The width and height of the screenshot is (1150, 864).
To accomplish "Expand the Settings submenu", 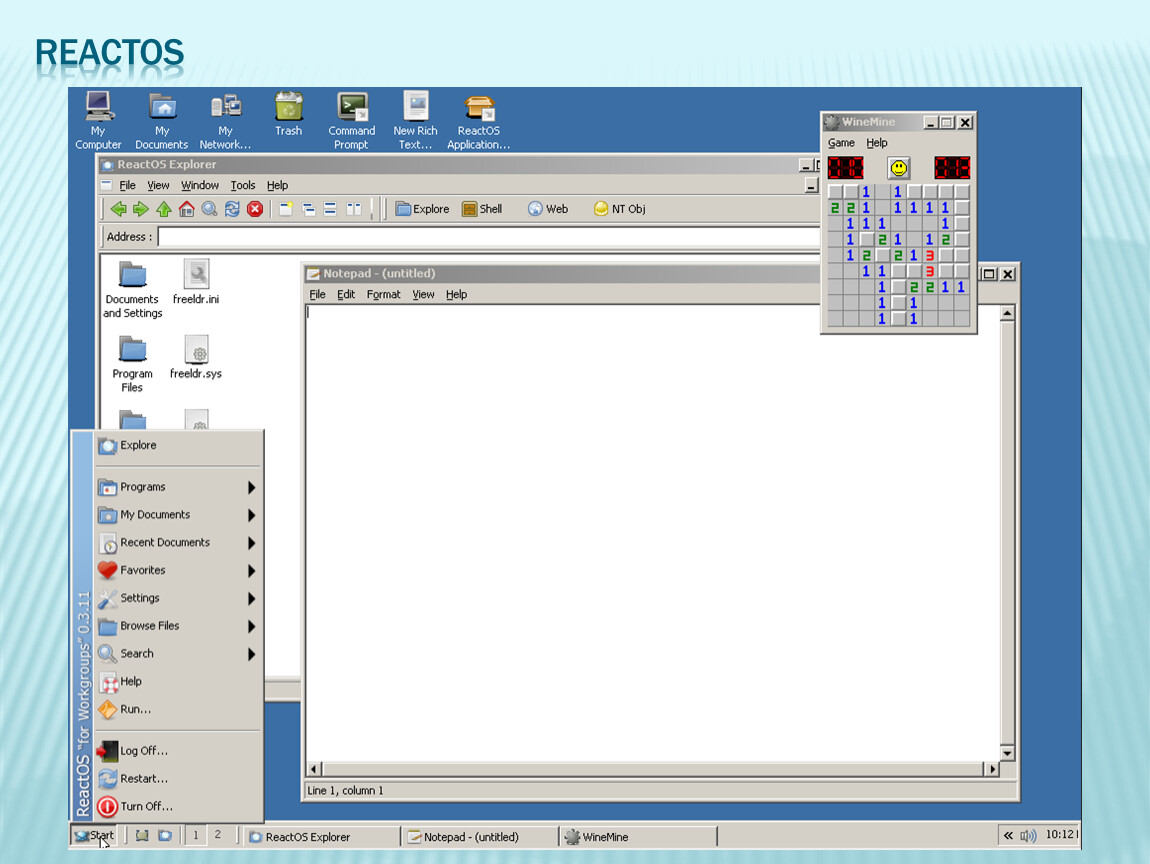I will tap(178, 598).
